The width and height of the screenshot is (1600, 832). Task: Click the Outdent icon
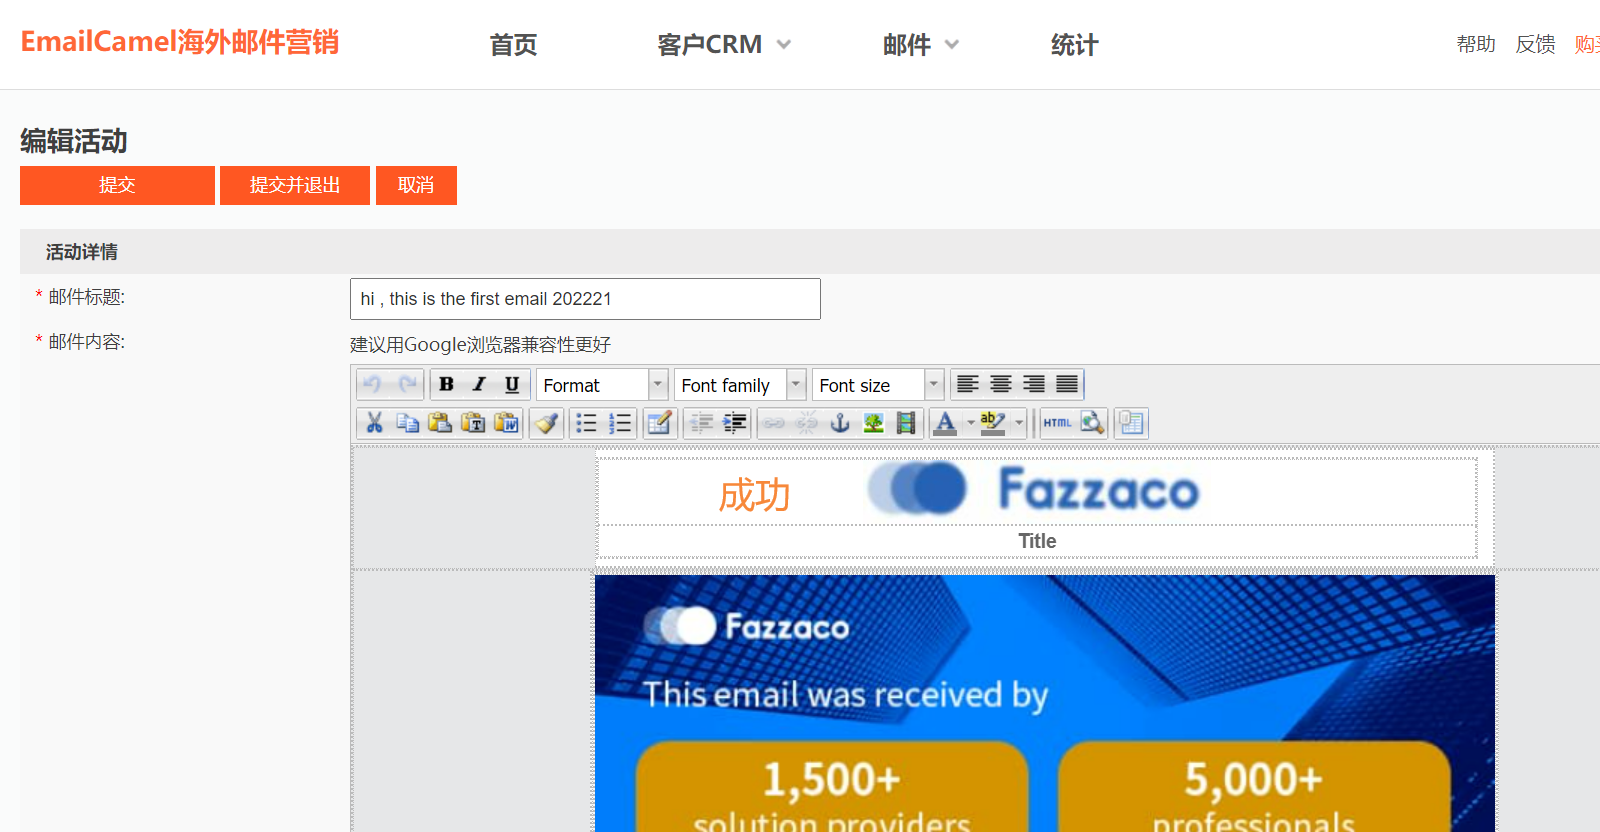701,423
